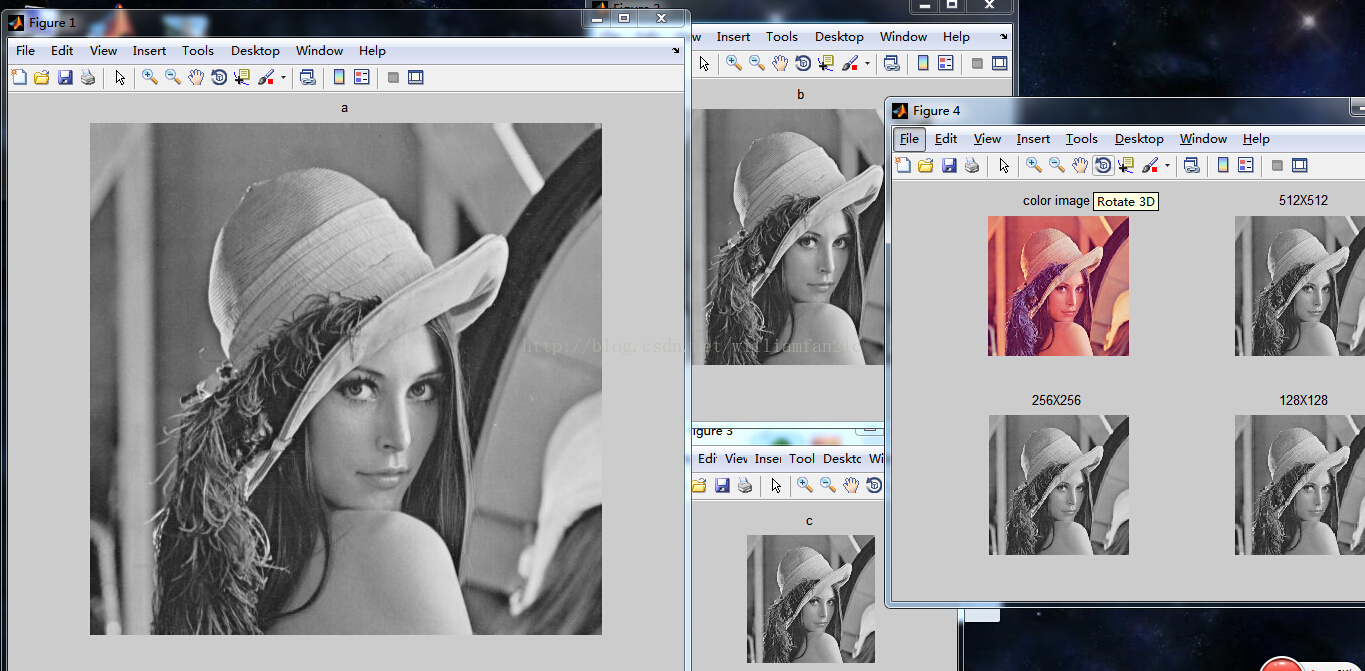Open File menu in Figure 4
This screenshot has height=671, width=1365.
point(909,139)
